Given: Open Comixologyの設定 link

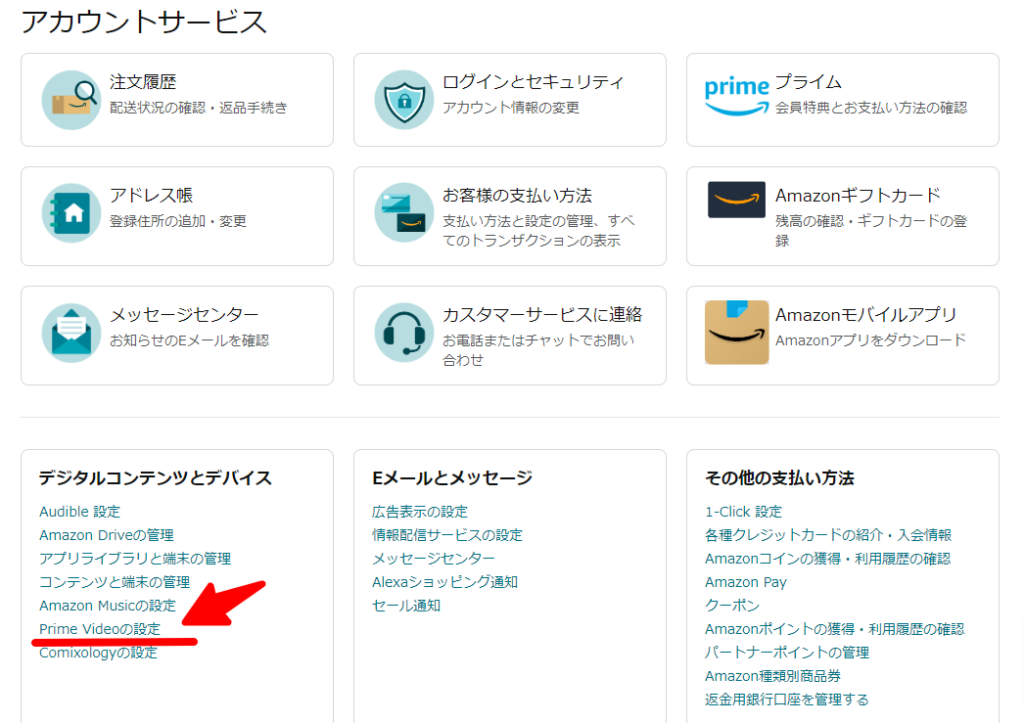Looking at the screenshot, I should click(x=98, y=652).
